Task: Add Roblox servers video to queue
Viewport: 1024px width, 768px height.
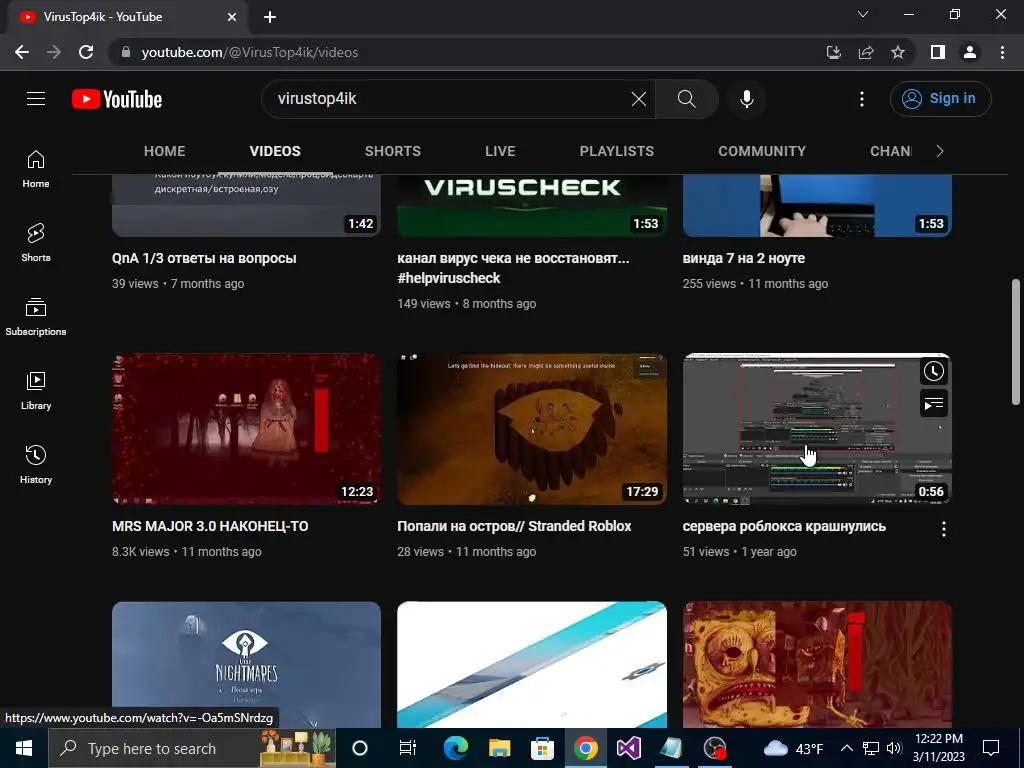Action: tap(934, 404)
